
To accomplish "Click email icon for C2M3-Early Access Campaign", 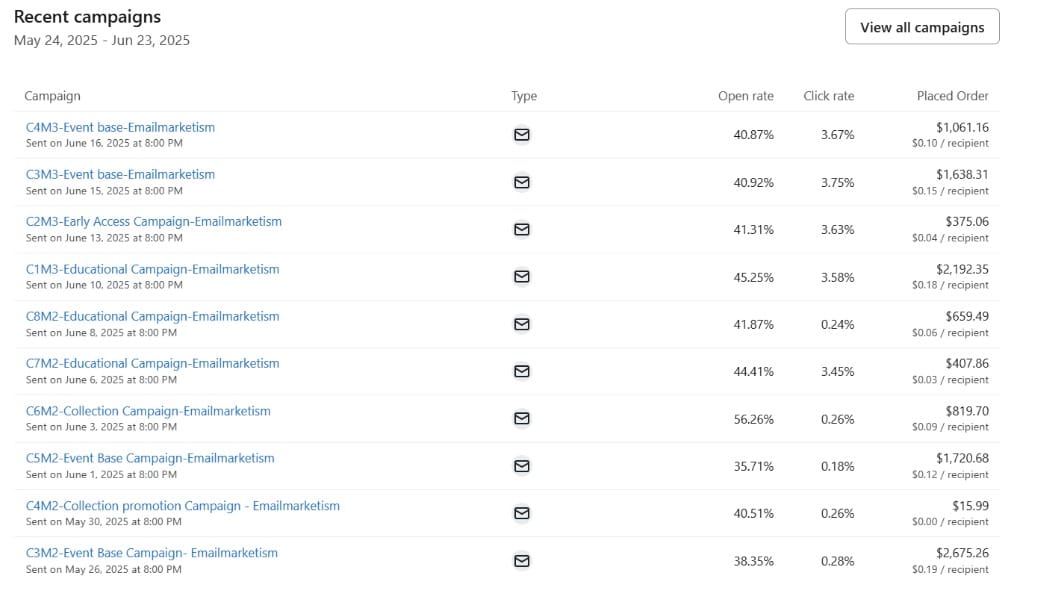I will 521,229.
